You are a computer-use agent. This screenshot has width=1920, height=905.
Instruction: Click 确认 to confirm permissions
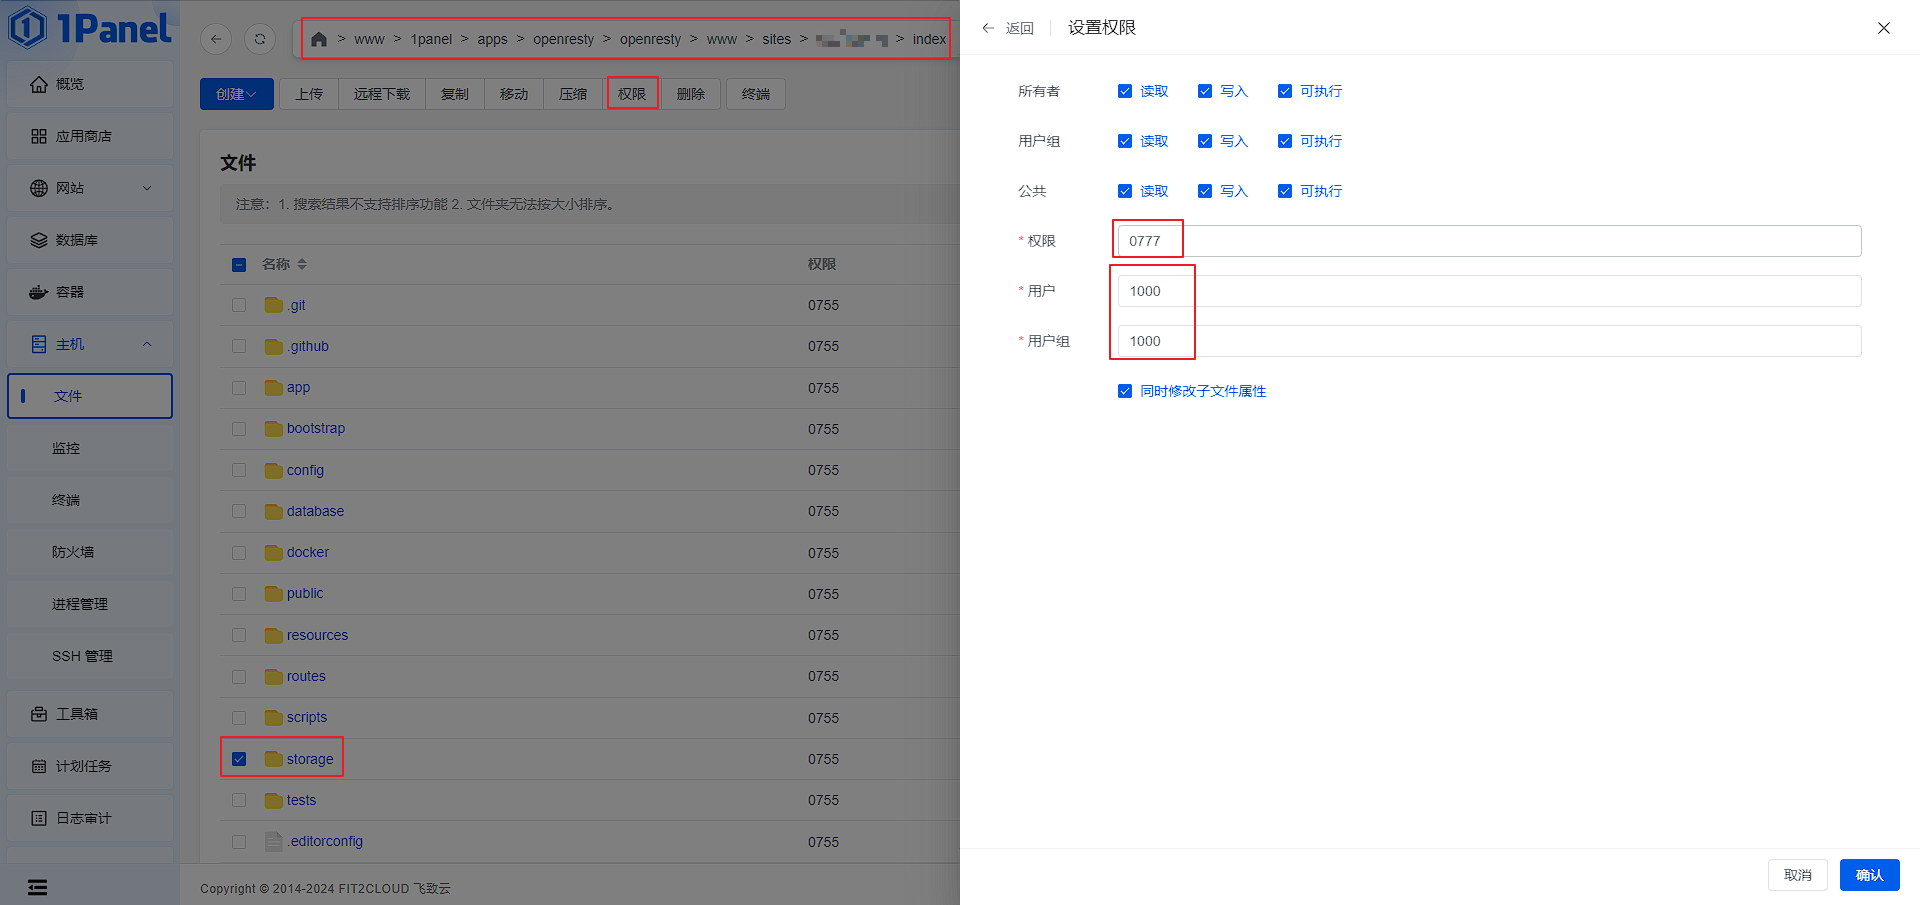pos(1870,875)
